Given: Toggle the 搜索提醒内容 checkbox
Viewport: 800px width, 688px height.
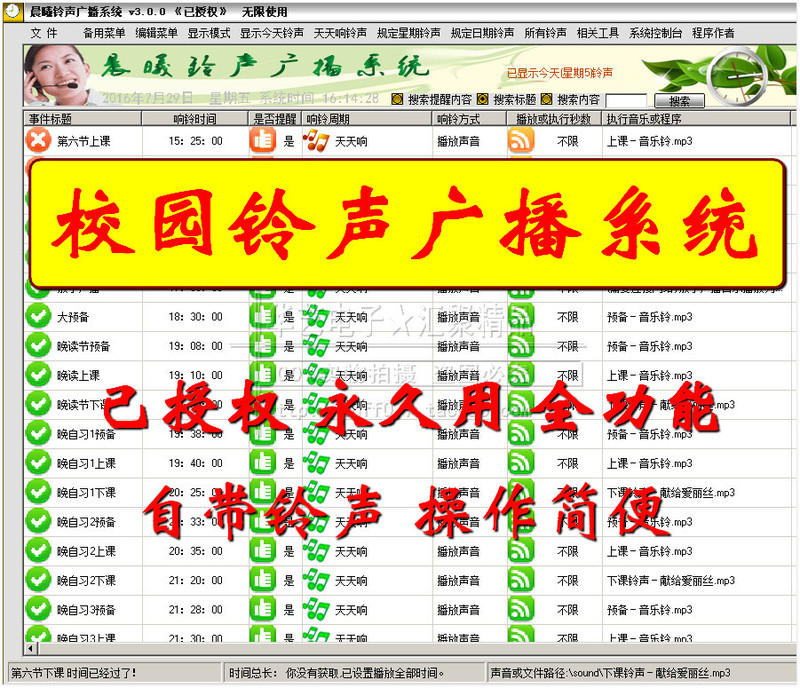Looking at the screenshot, I should point(397,99).
